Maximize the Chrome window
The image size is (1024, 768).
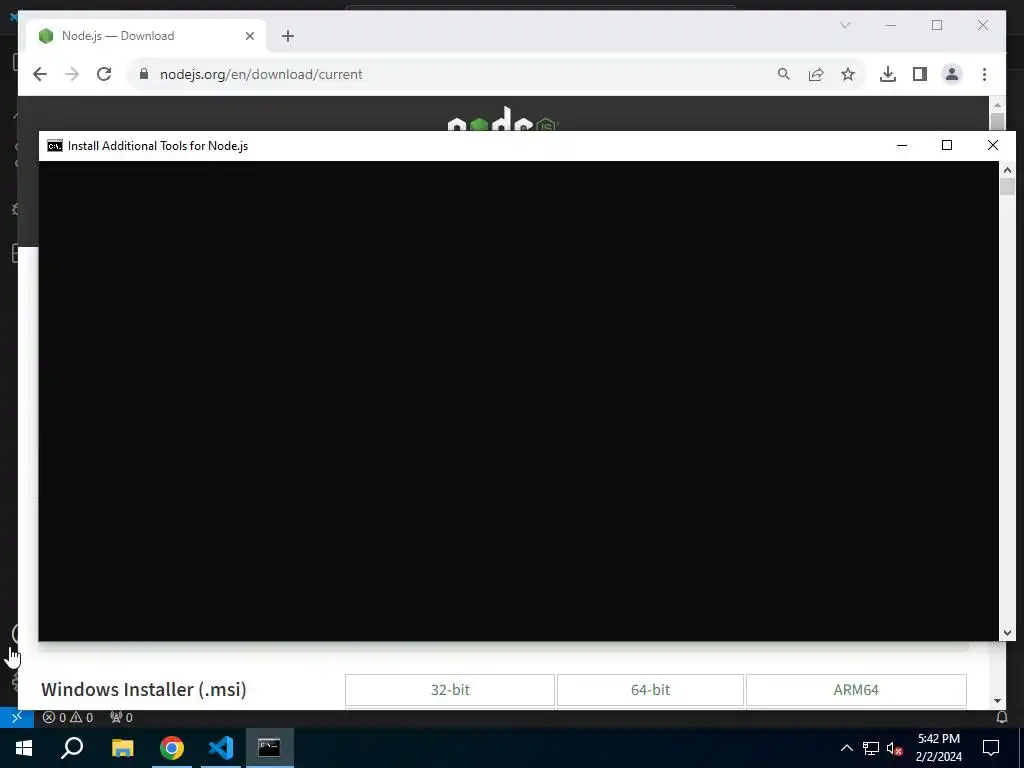point(937,25)
